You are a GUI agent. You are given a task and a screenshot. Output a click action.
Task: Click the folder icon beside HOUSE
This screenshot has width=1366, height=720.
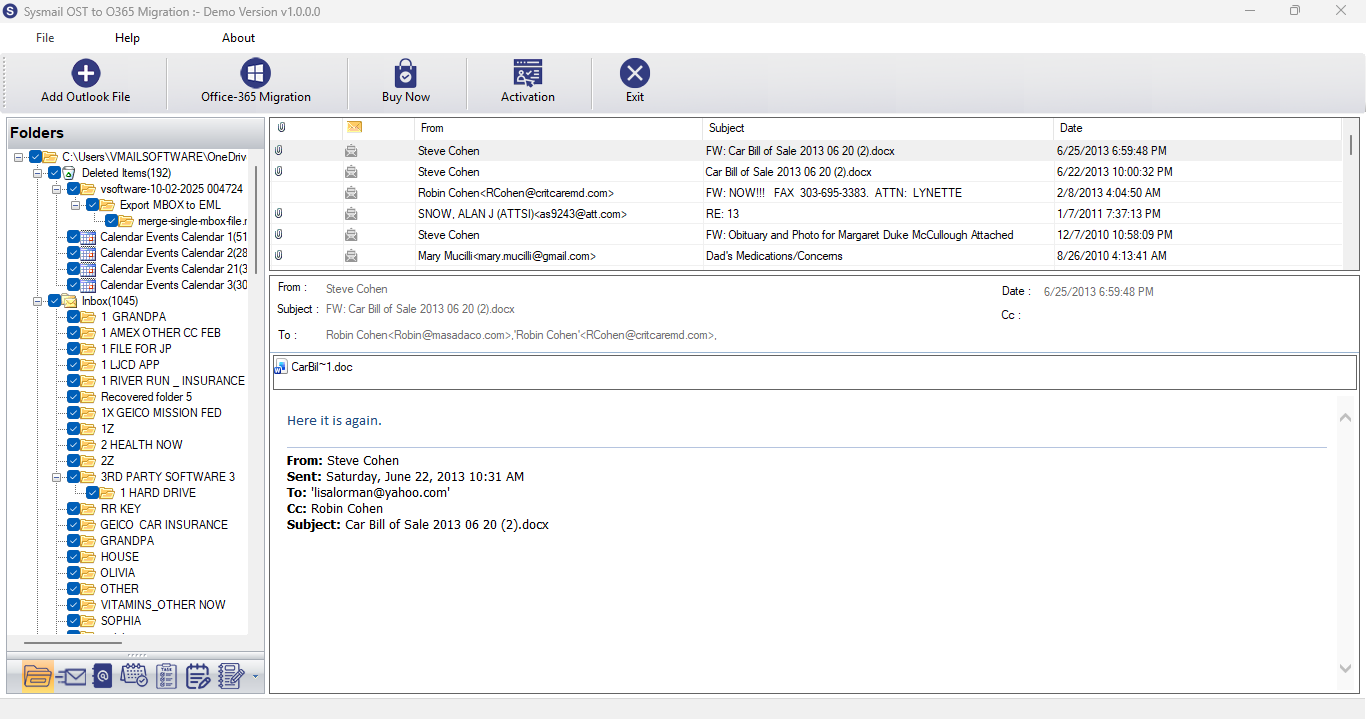[89, 557]
